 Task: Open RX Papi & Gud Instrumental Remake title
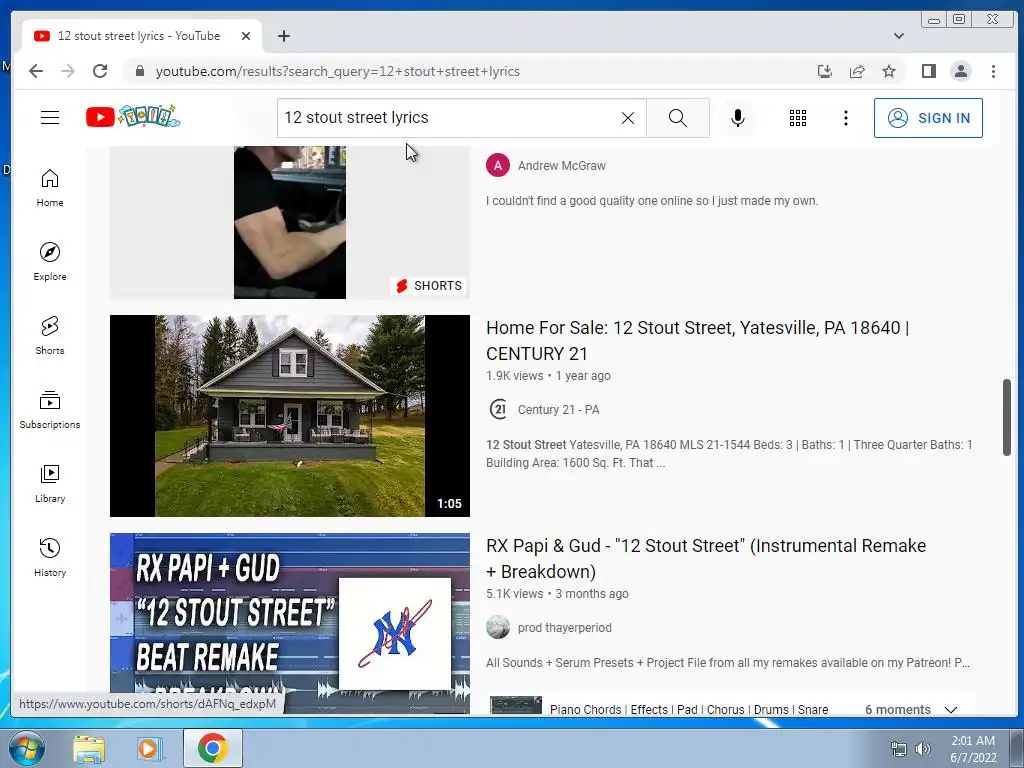tap(706, 558)
